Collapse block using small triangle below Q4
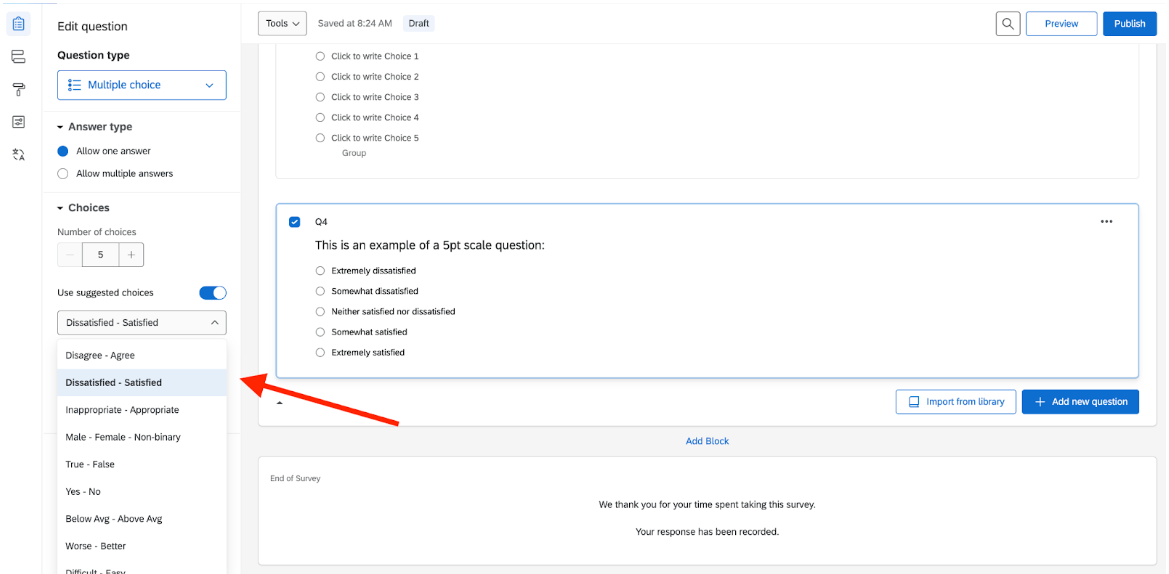The image size is (1169, 574). 280,403
